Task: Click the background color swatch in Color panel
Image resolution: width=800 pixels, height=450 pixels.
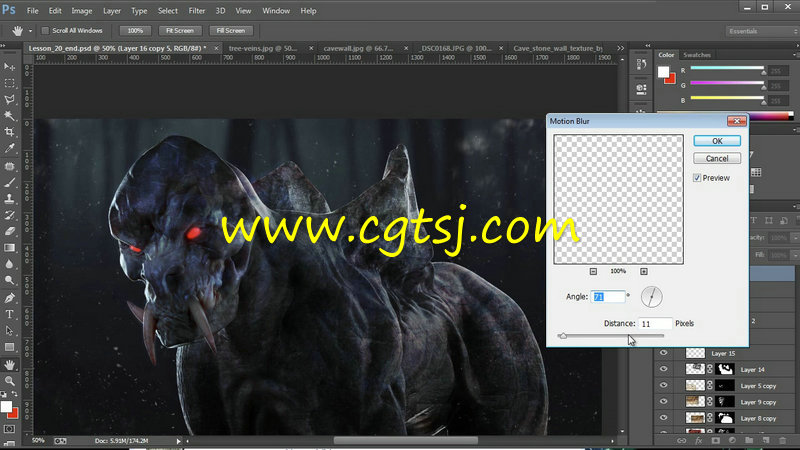Action: 670,79
